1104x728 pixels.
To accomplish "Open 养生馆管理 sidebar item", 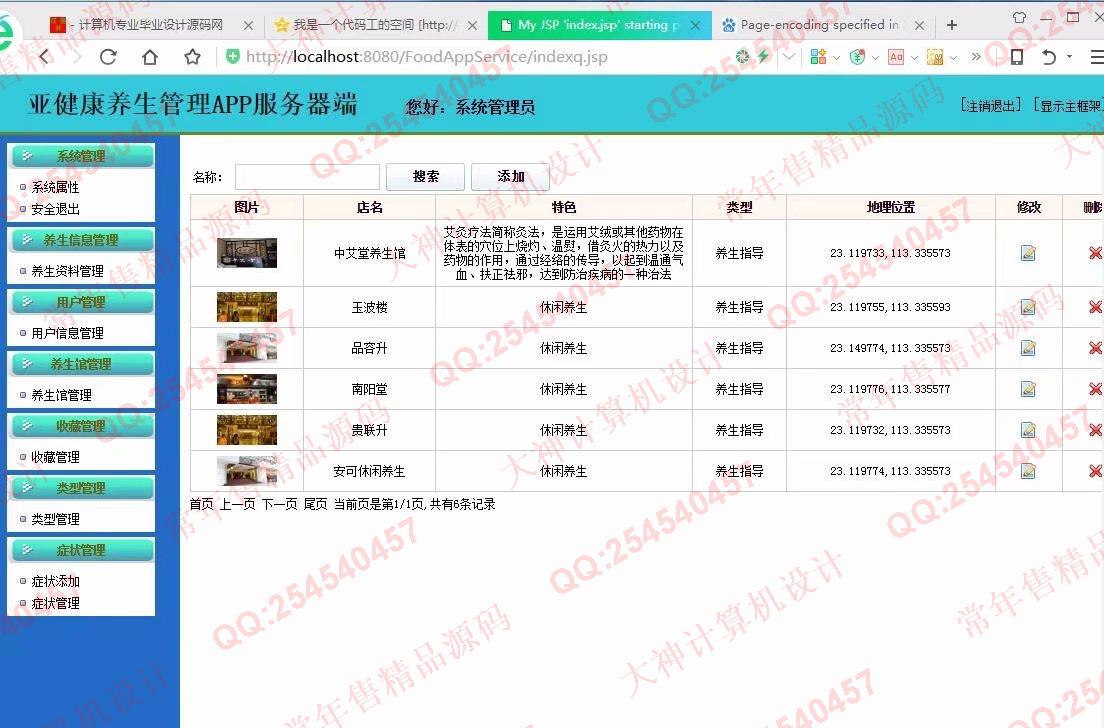I will (61, 395).
